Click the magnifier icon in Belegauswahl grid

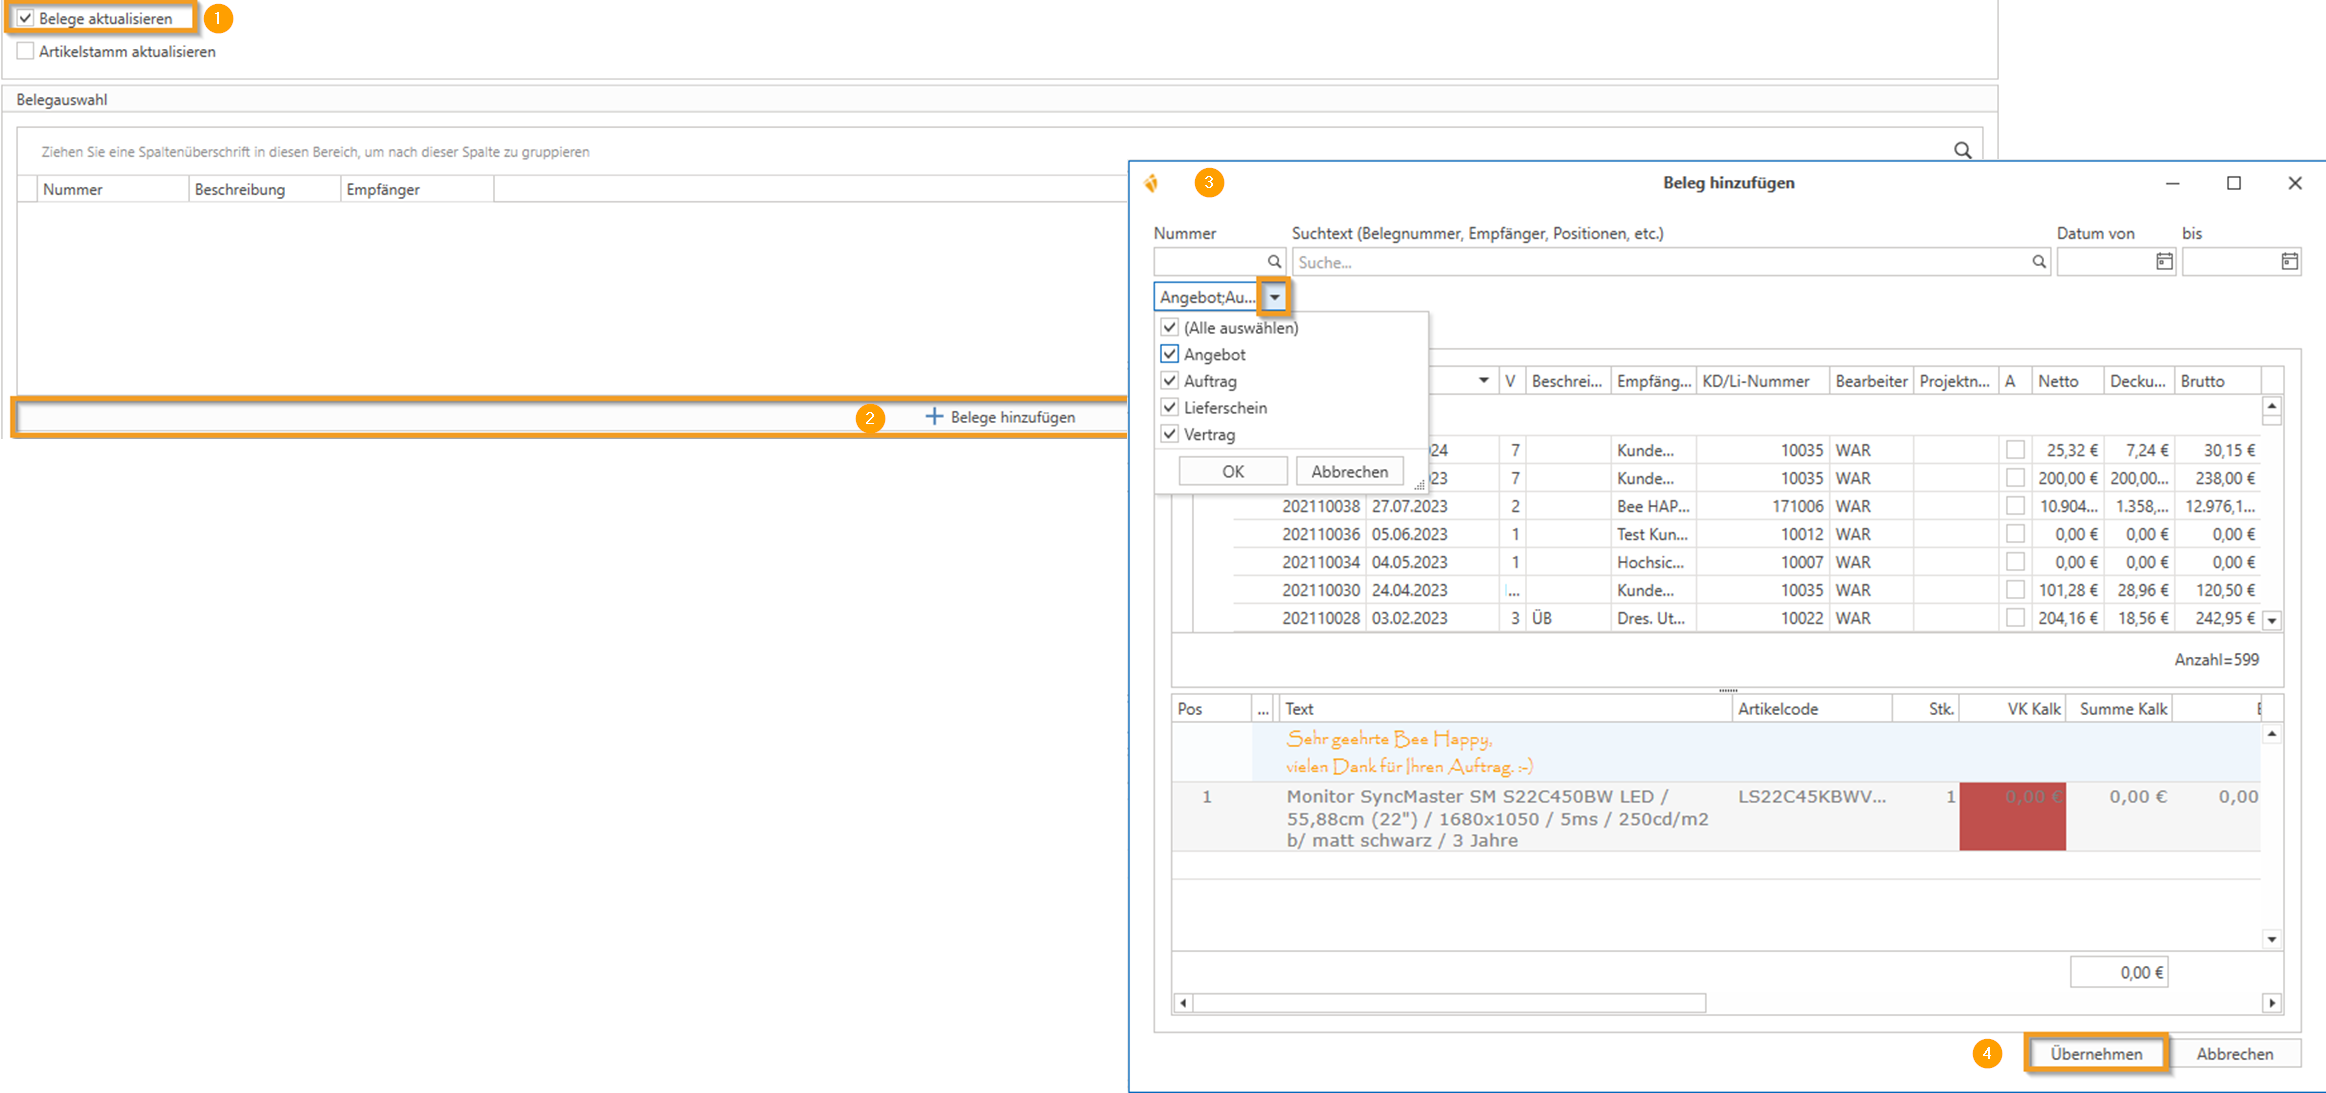1962,150
